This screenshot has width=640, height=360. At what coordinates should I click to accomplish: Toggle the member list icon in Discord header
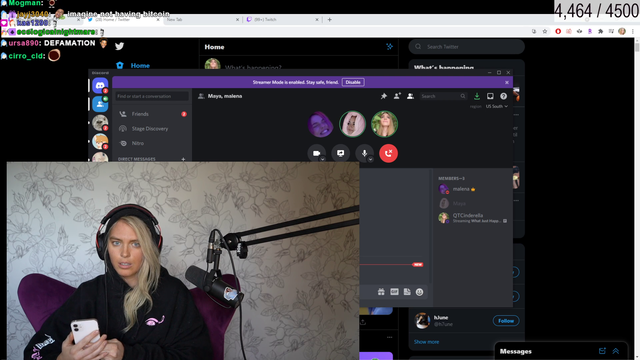tap(410, 96)
